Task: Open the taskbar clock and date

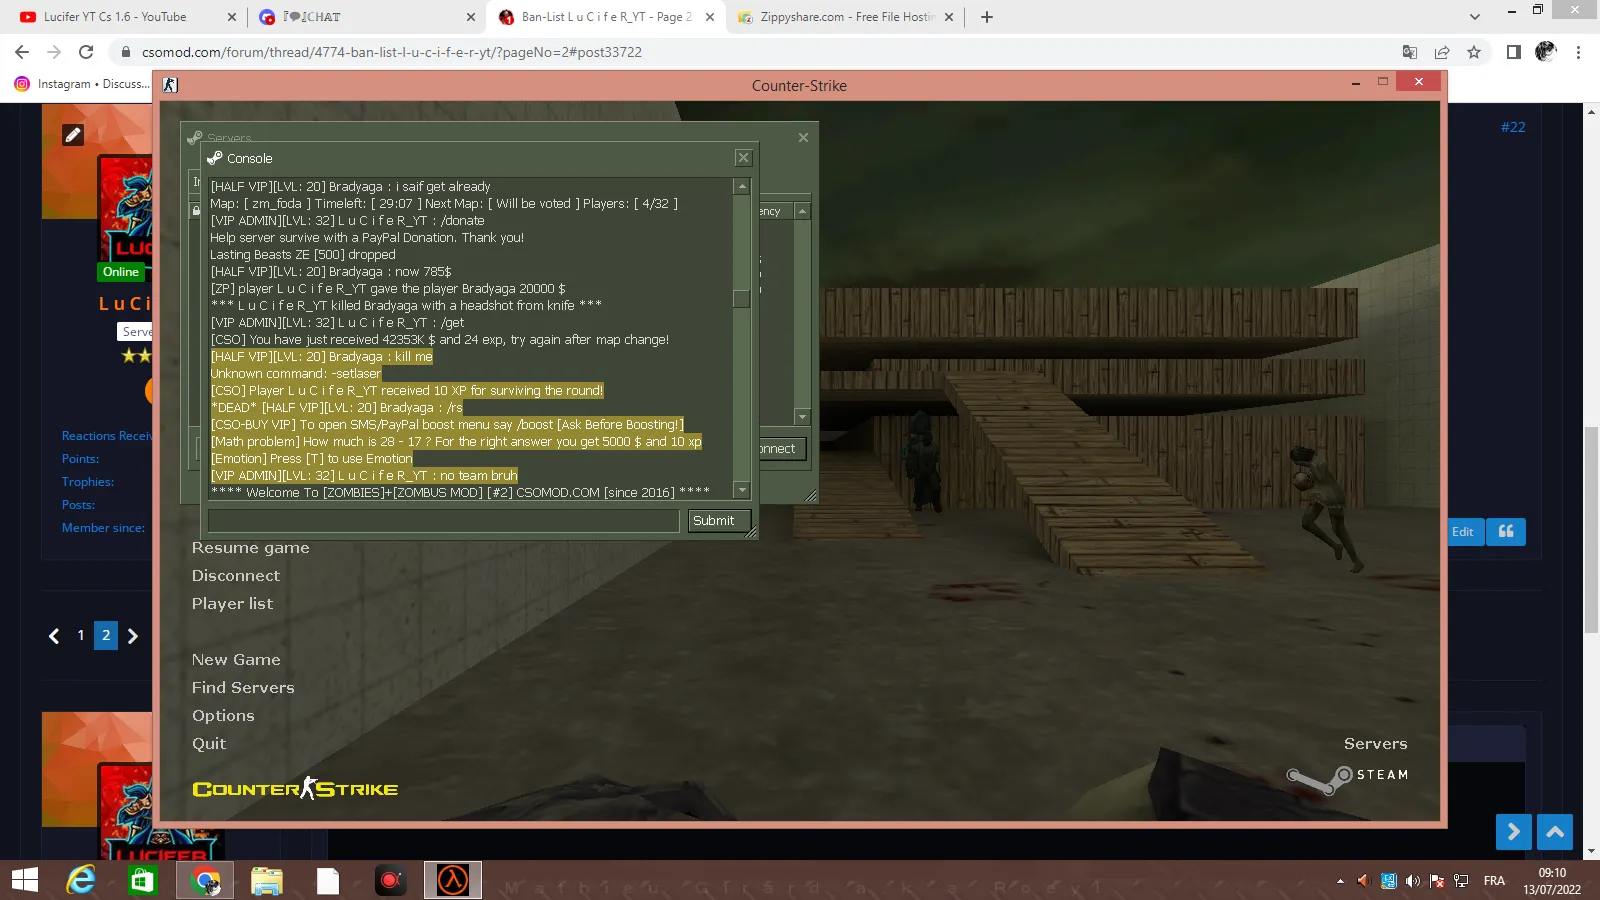Action: (1552, 881)
